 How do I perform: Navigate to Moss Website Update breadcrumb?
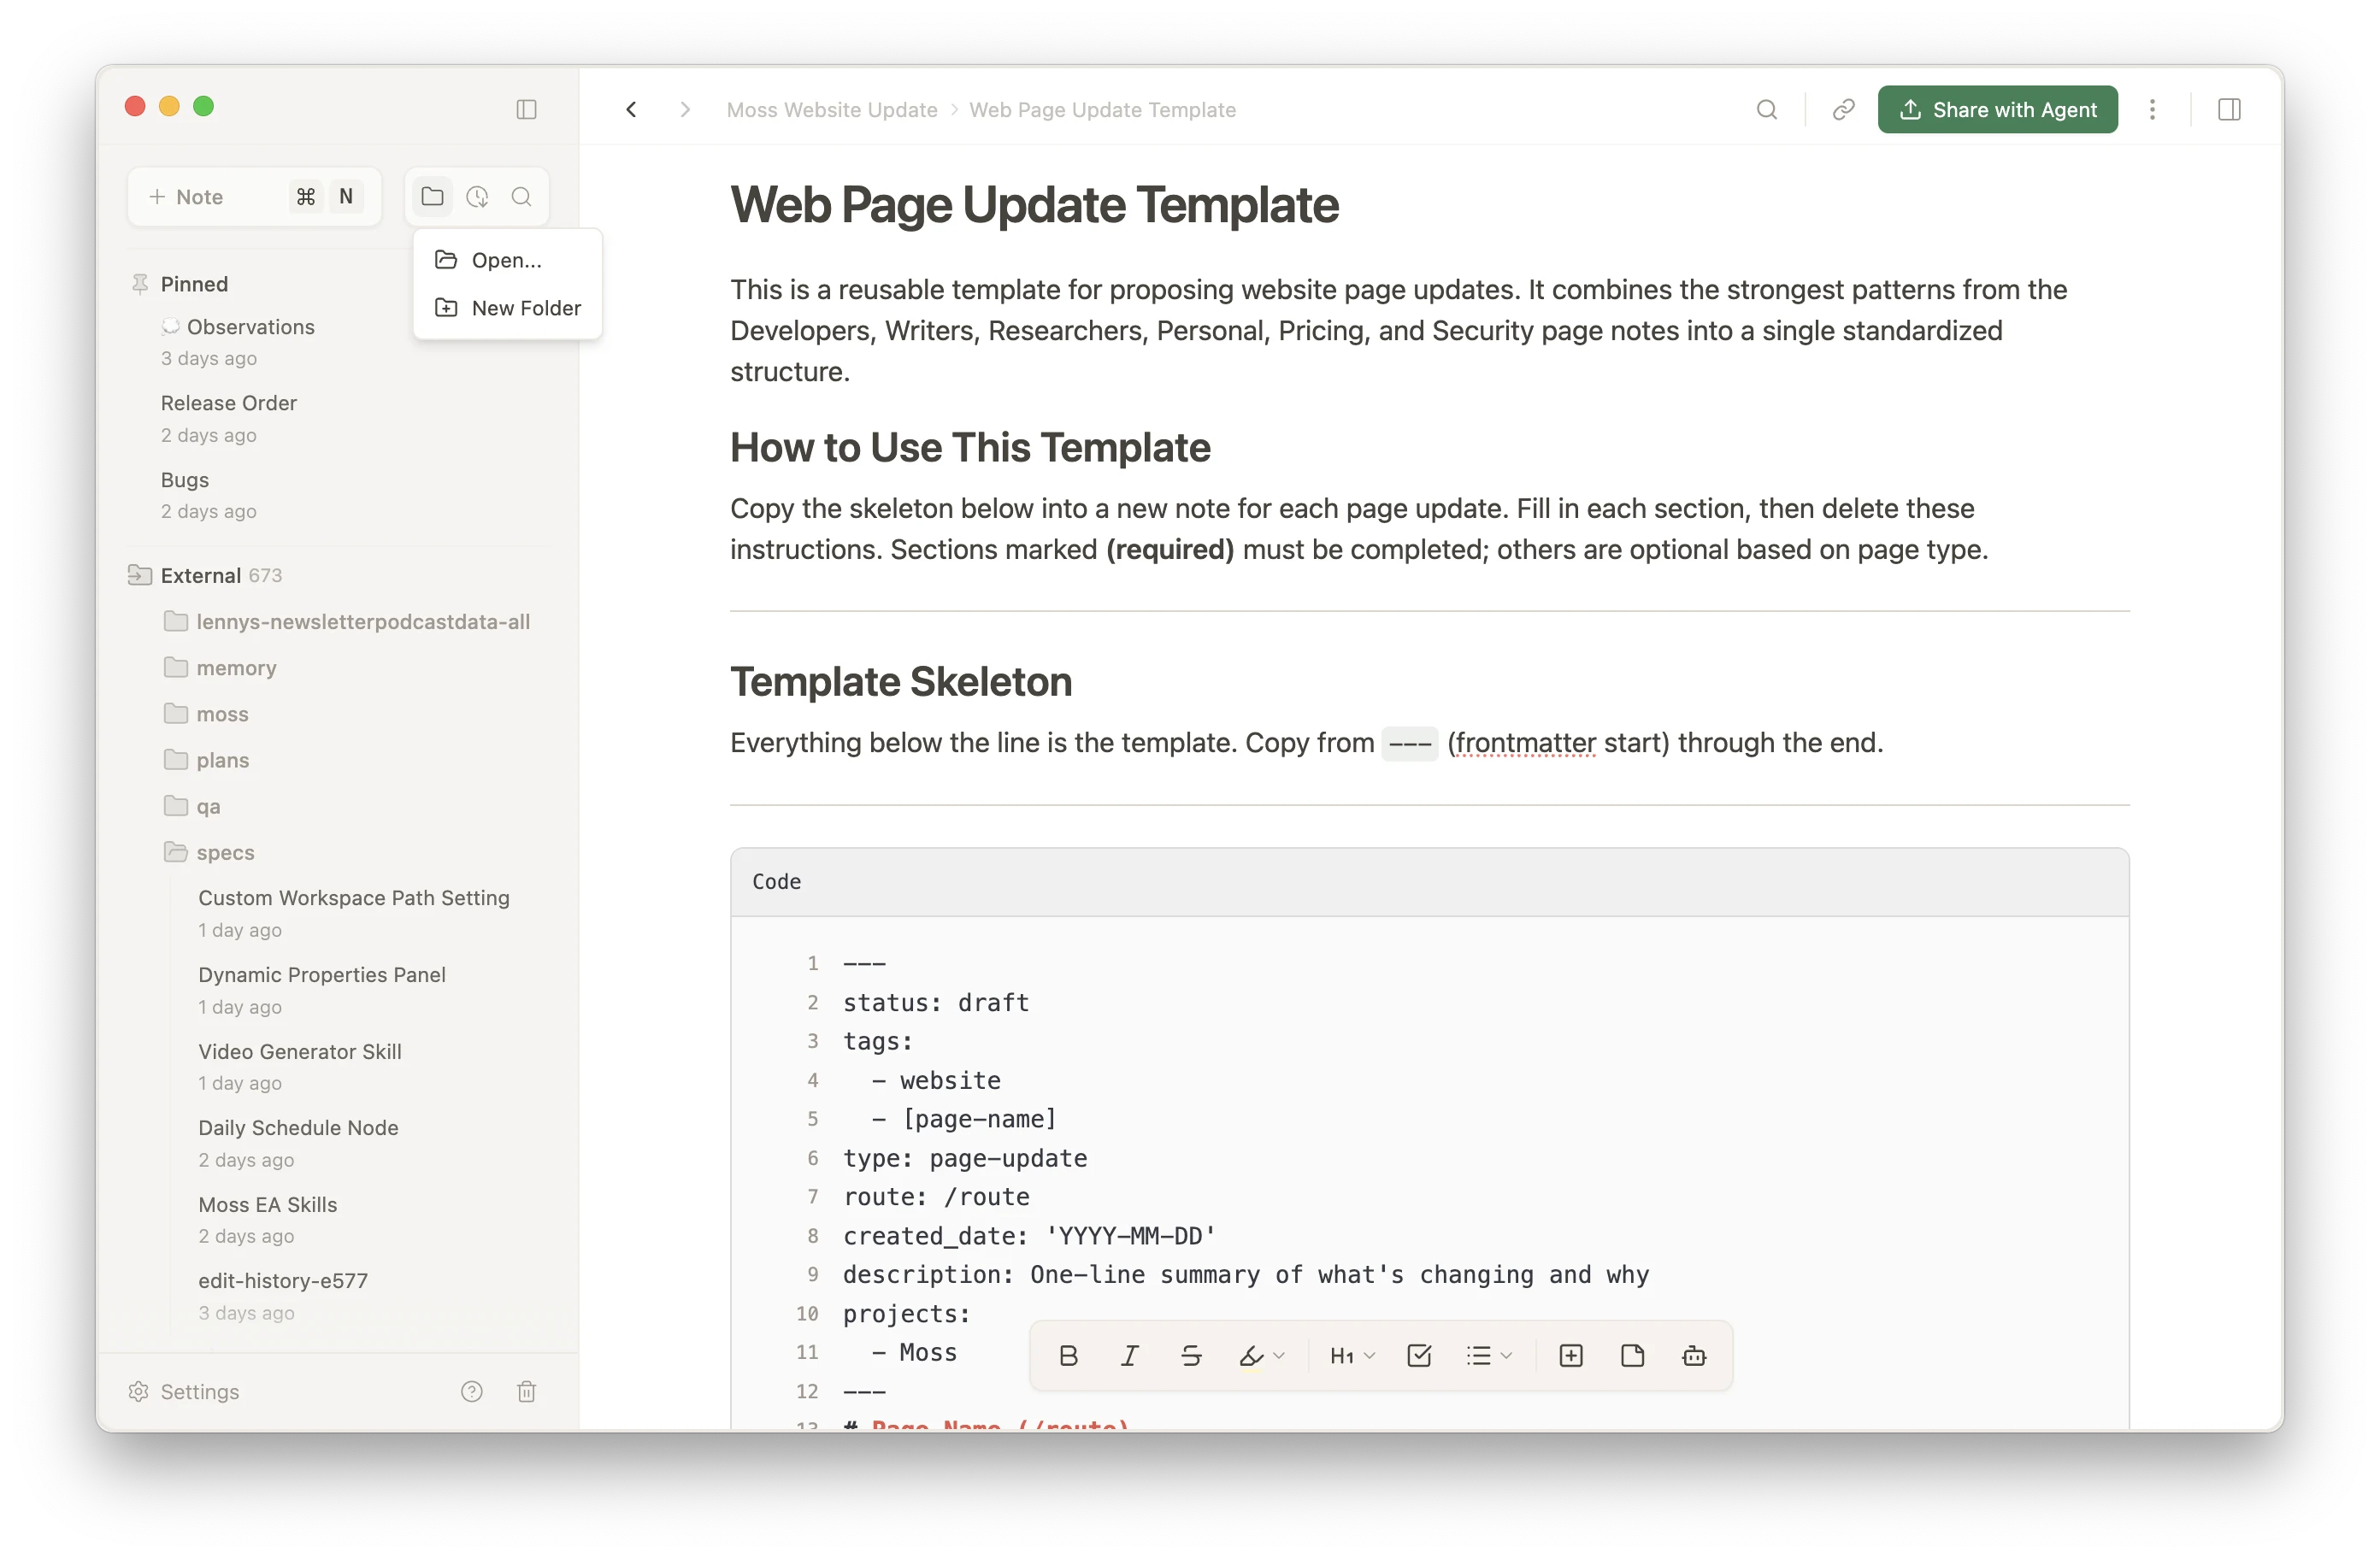(832, 109)
